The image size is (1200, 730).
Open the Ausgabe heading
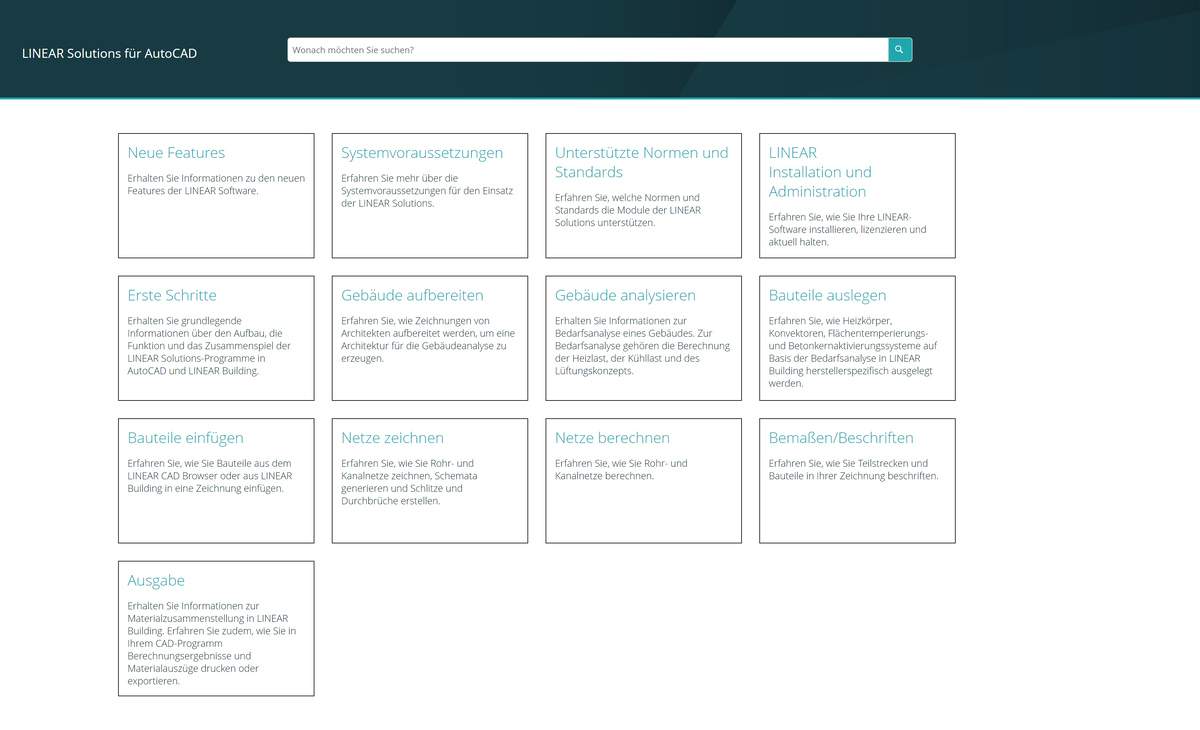pos(156,580)
